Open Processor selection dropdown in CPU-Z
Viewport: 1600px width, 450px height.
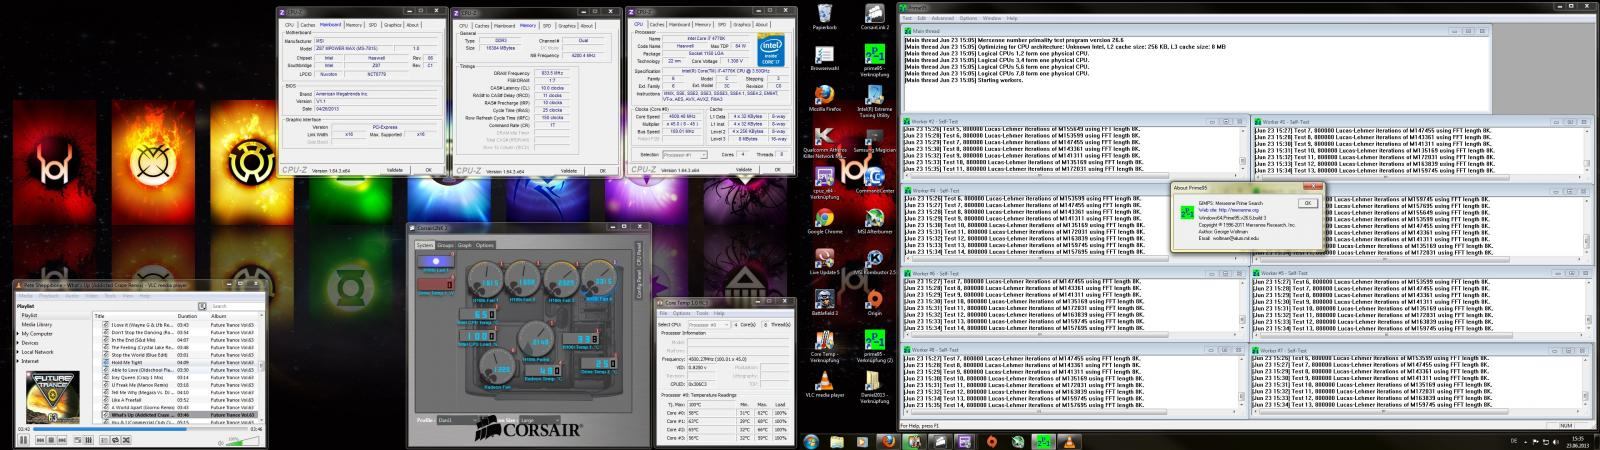[x=685, y=155]
